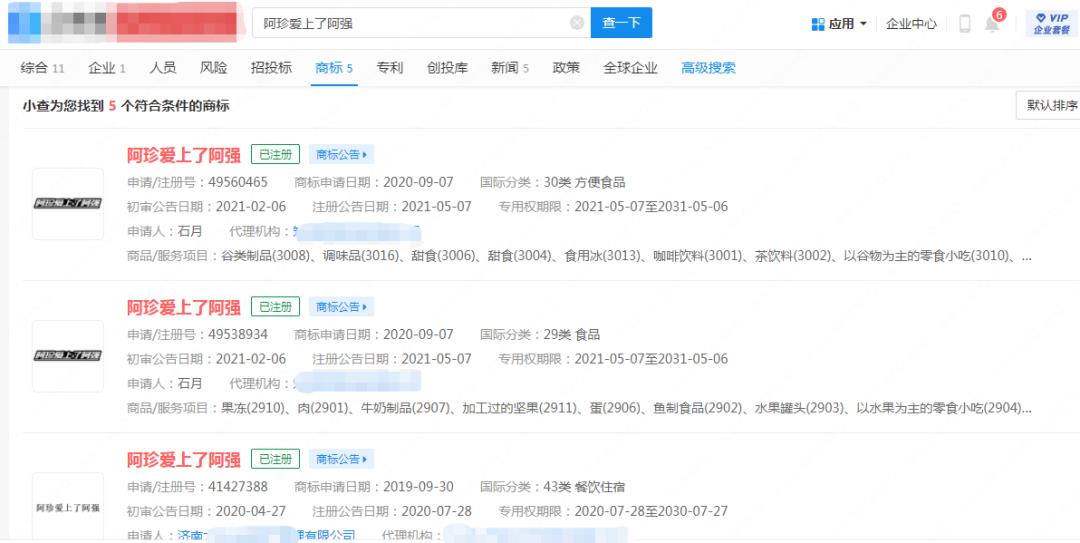Switch to the 综合 tab
Screen dimensions: 1080x543
click(42, 68)
